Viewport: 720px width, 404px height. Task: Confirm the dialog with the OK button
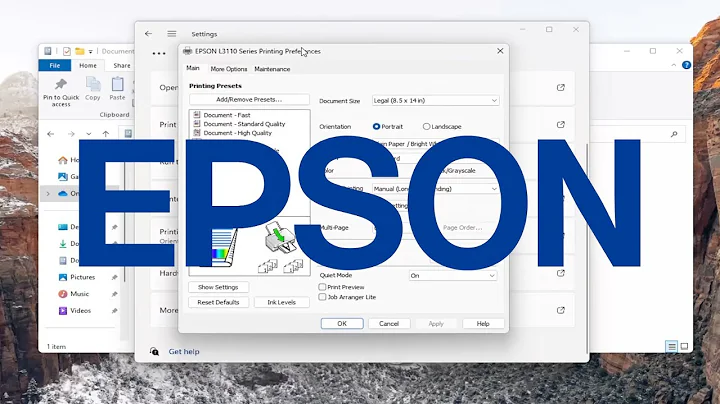pos(342,324)
